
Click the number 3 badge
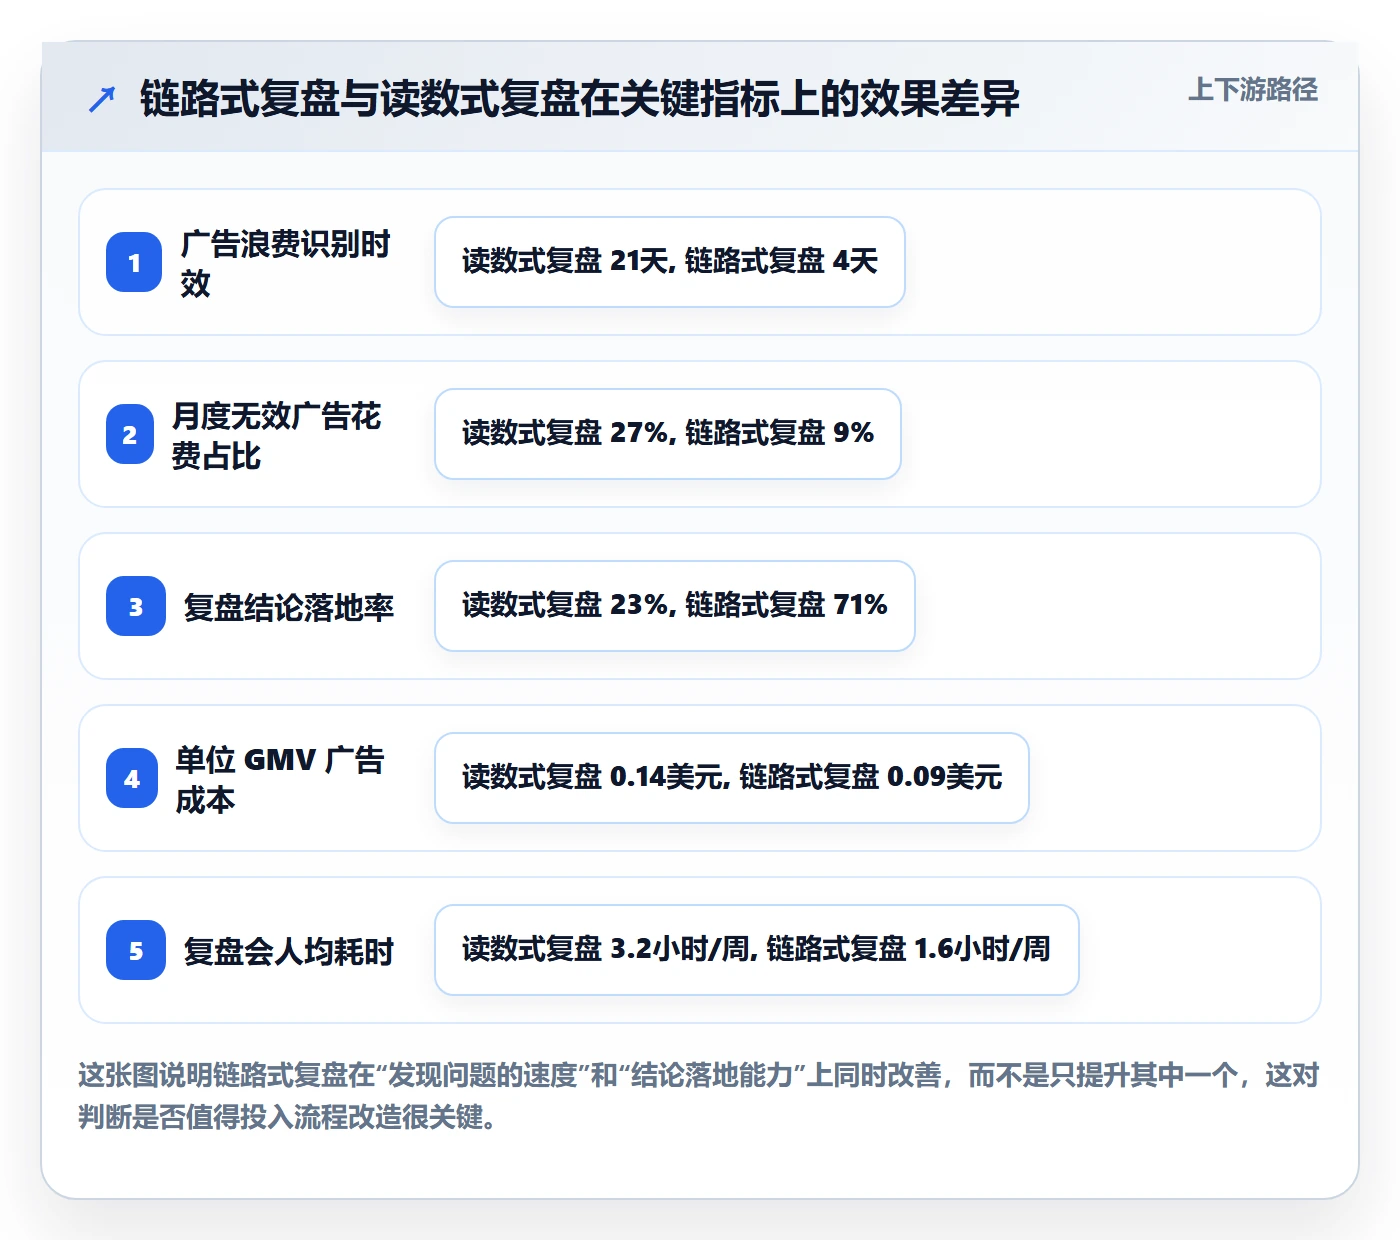click(136, 606)
